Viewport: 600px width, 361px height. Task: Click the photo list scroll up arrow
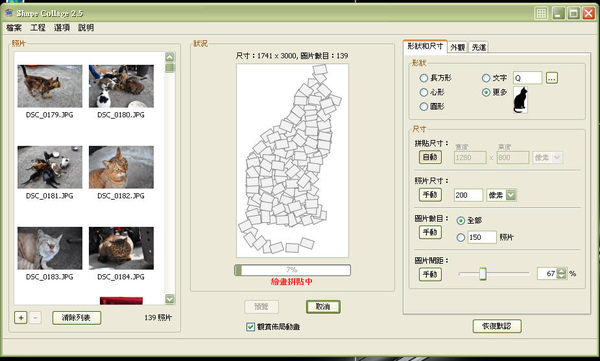coord(170,57)
